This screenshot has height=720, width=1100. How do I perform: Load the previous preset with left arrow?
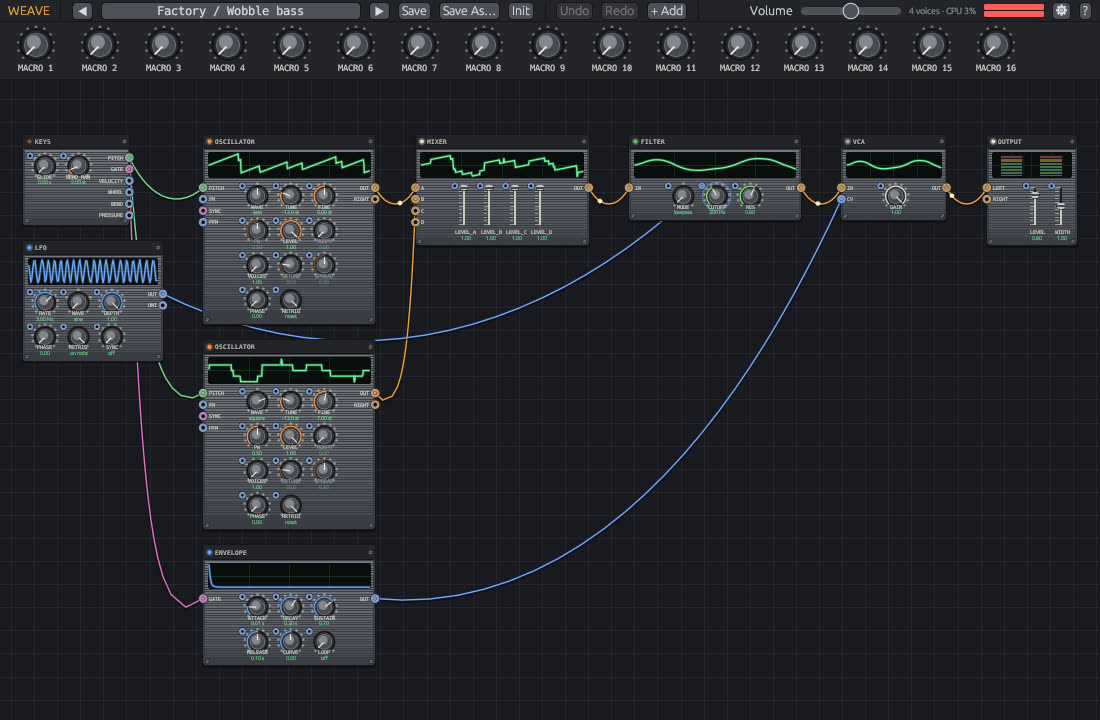click(x=82, y=11)
